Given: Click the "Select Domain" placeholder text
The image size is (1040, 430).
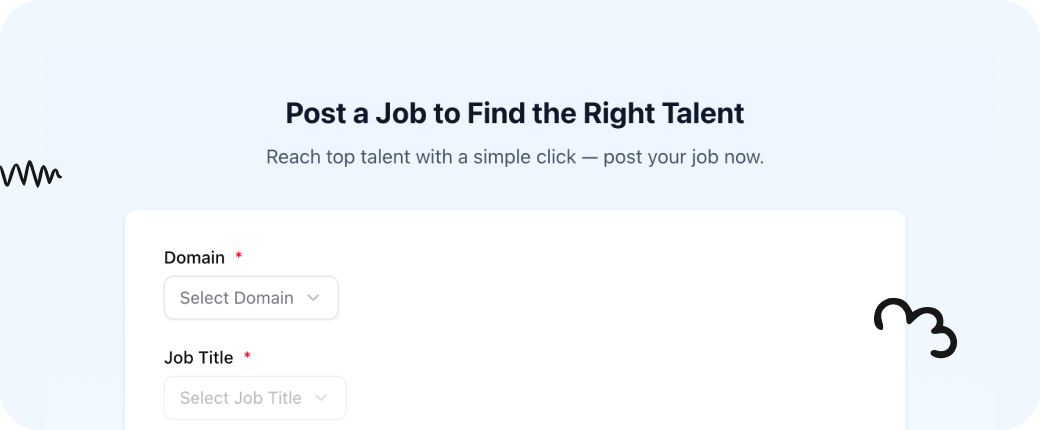Looking at the screenshot, I should click(237, 298).
